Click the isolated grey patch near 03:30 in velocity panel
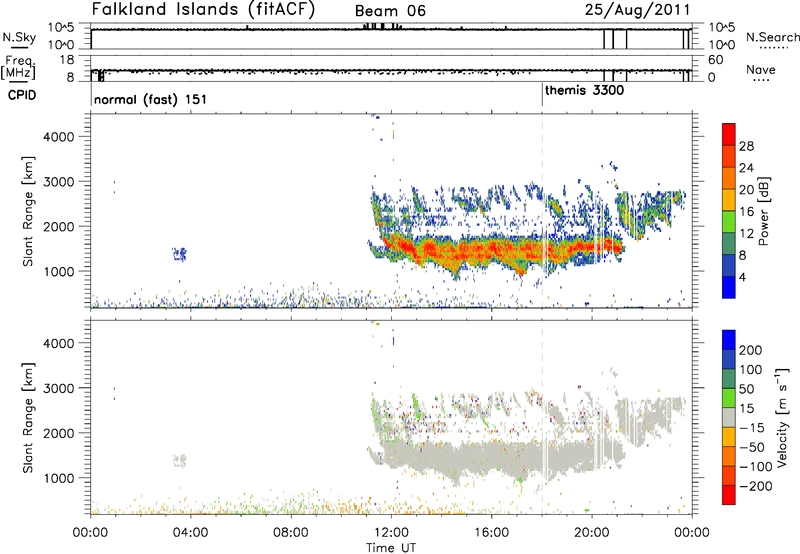 pos(179,461)
